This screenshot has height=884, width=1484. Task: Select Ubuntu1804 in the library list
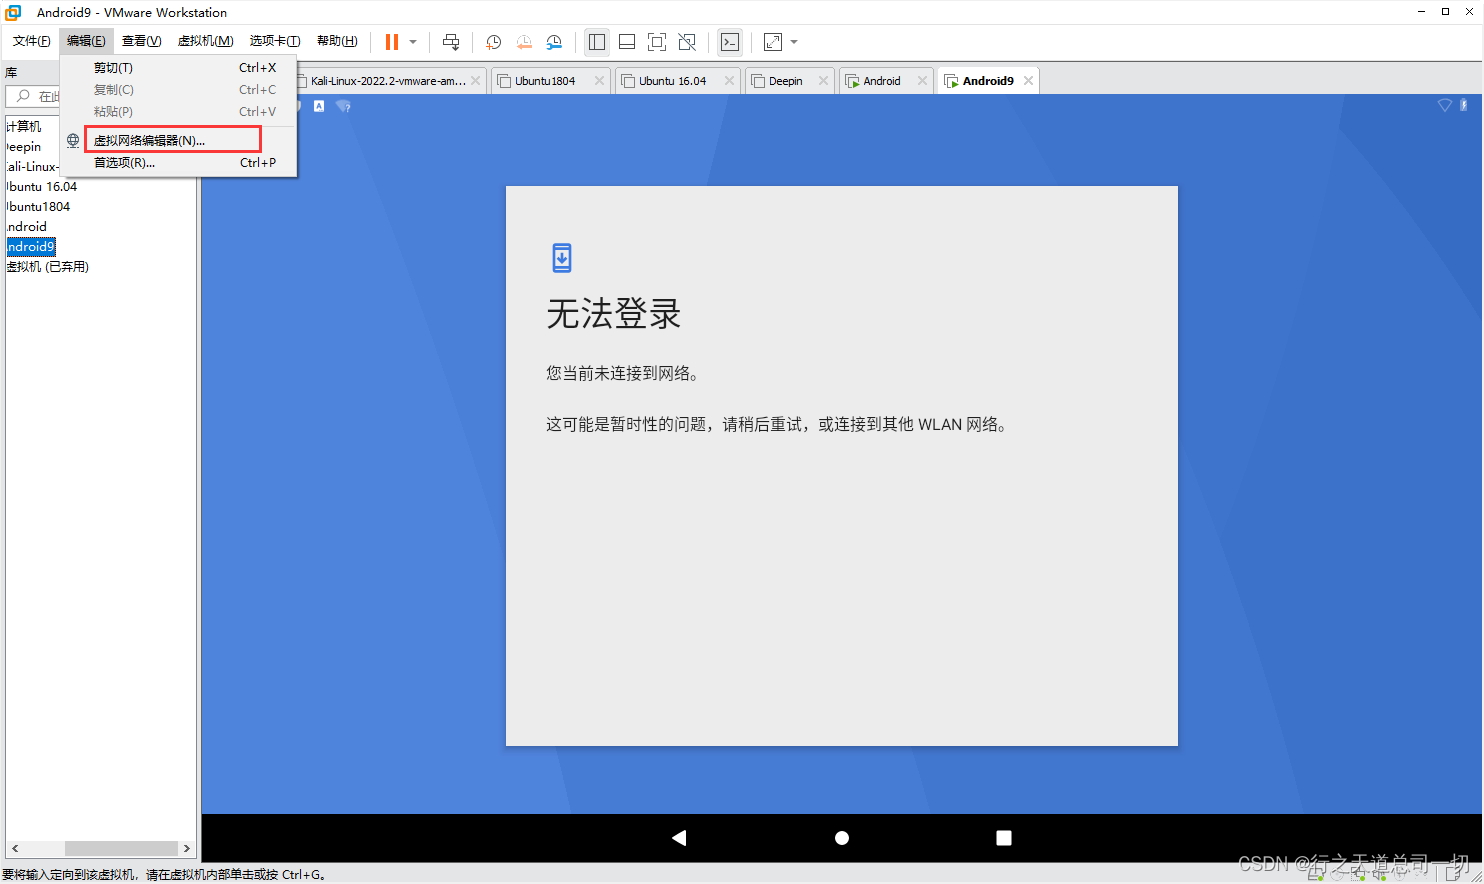point(39,207)
